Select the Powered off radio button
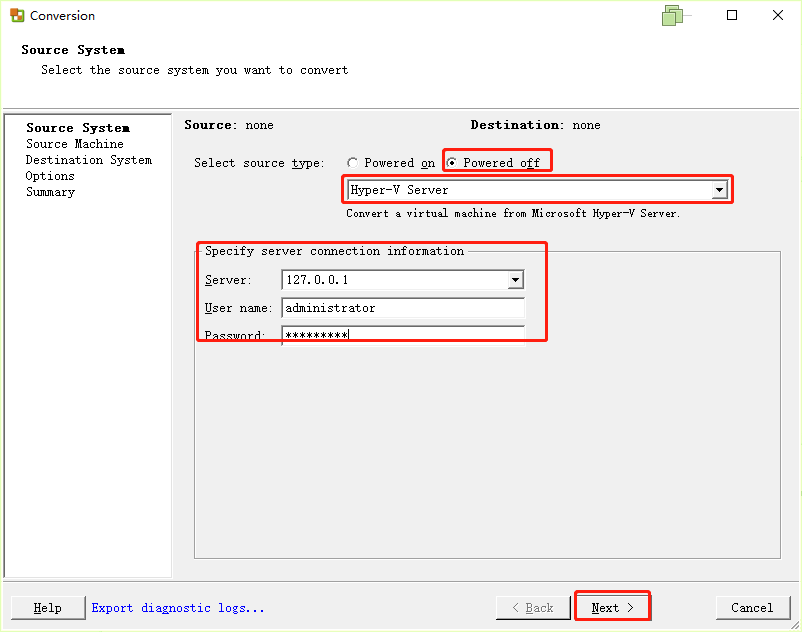The width and height of the screenshot is (802, 632). [451, 163]
